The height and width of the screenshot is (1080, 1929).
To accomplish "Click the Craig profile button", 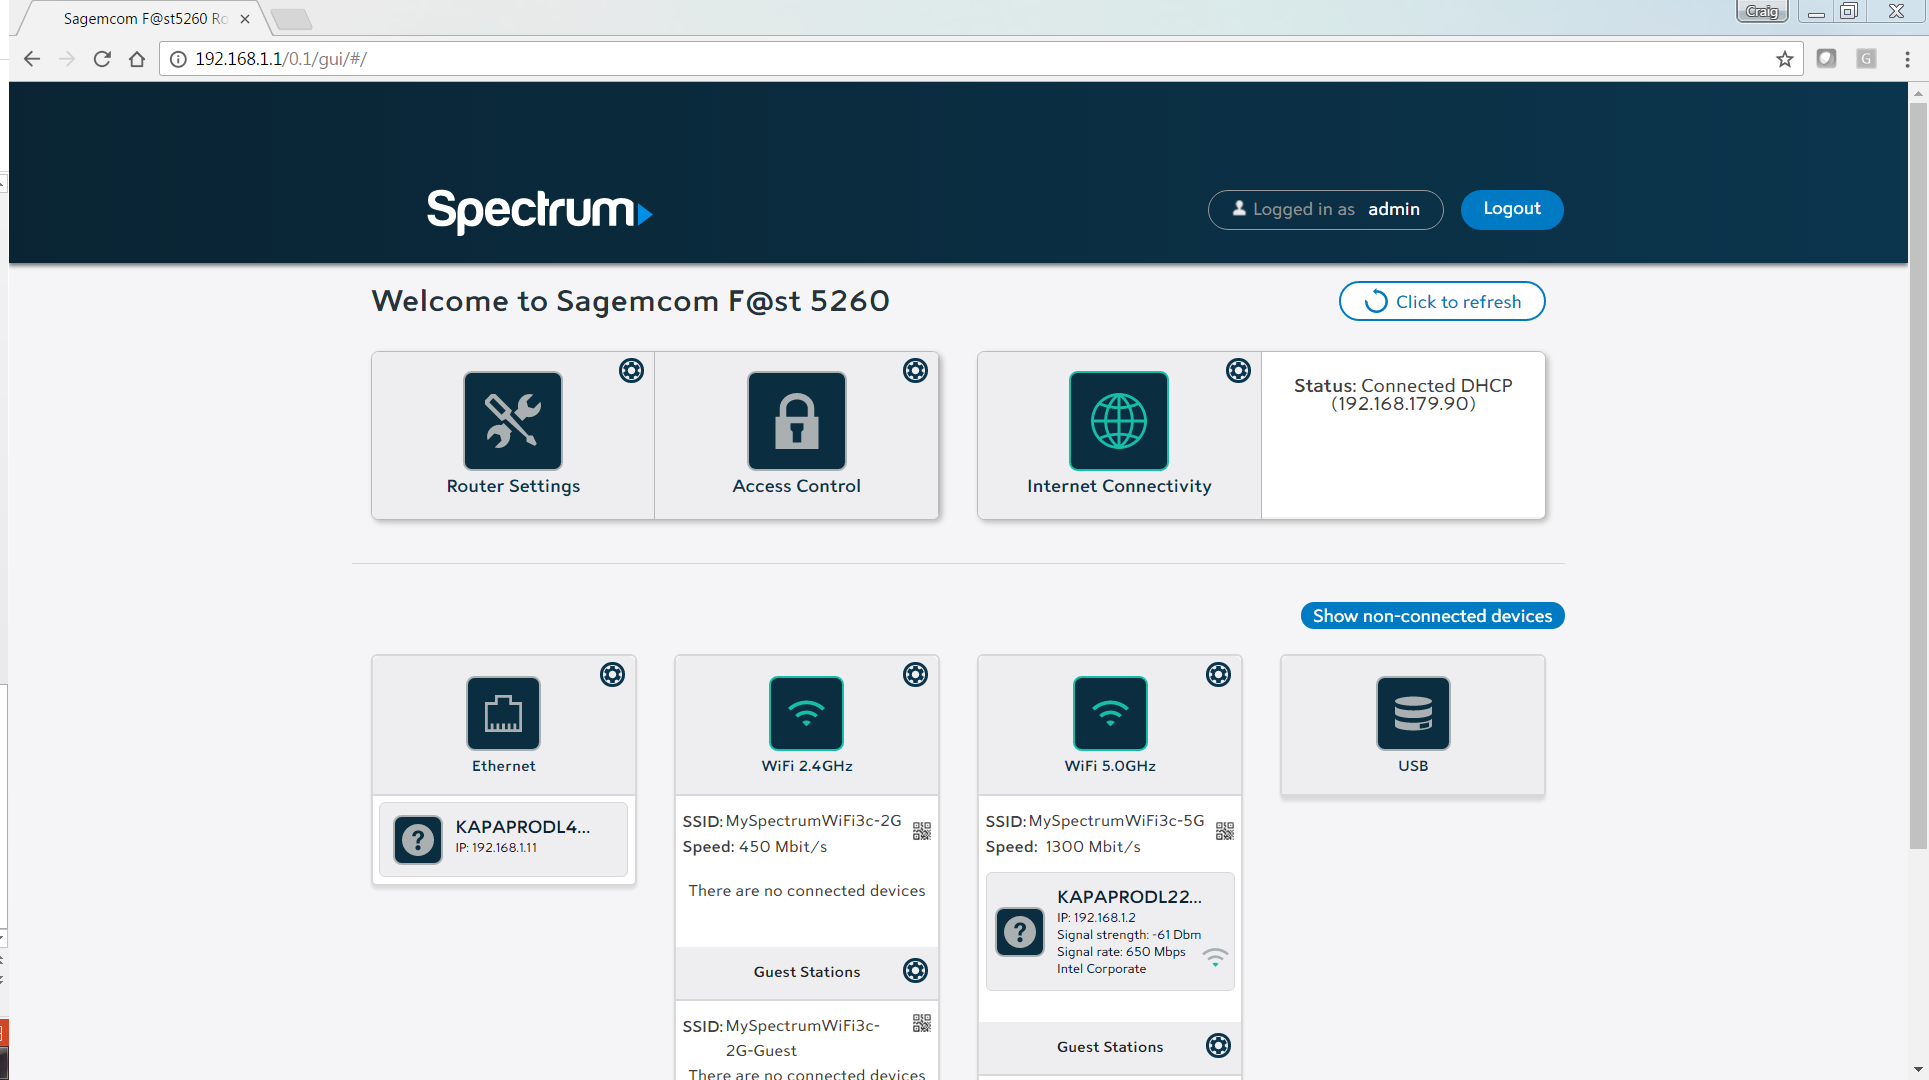I will pos(1762,12).
